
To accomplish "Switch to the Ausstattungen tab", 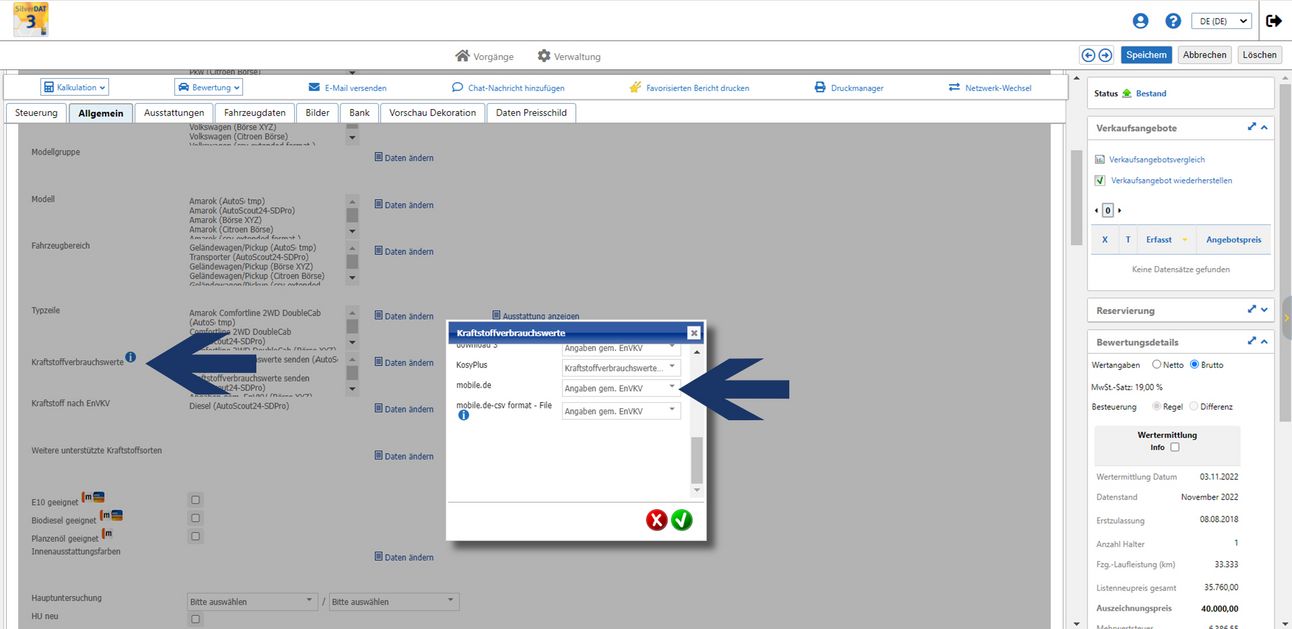I will (174, 113).
